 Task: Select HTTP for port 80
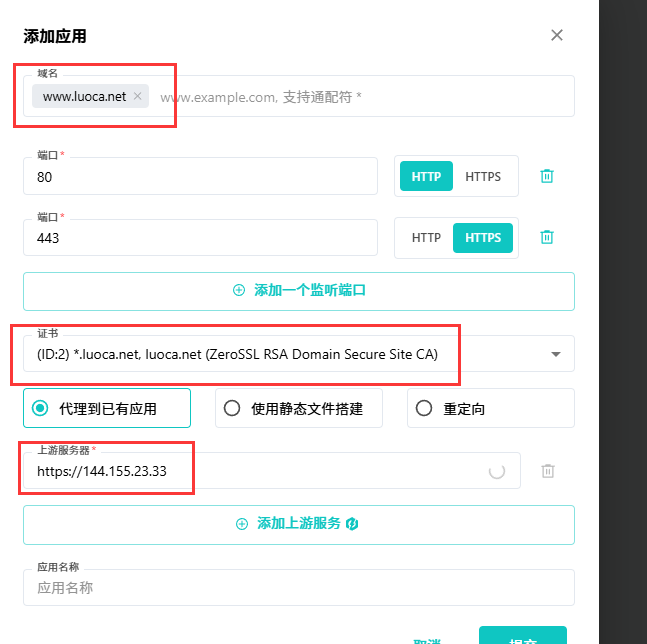(426, 176)
